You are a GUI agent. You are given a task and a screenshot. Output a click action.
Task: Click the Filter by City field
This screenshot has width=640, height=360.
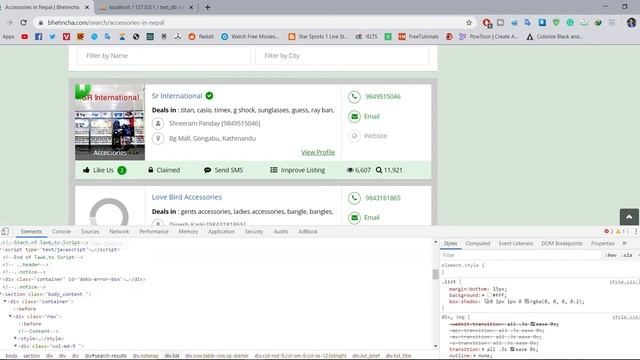[342, 56]
